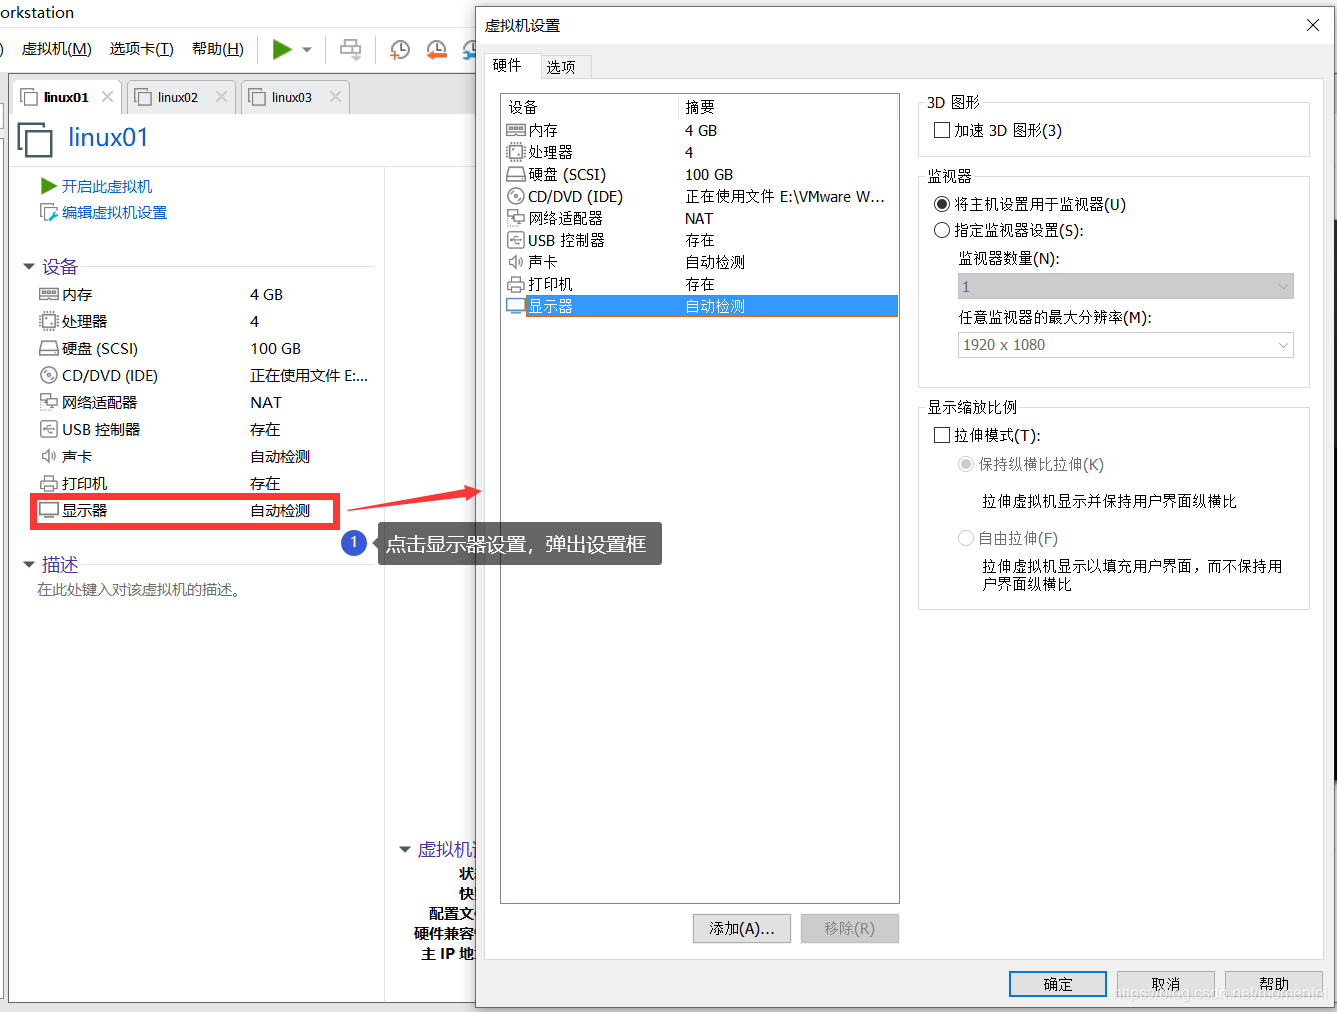The image size is (1337, 1012).
Task: Click the CD/DVD (IDE) icon in main window
Action: coord(48,375)
